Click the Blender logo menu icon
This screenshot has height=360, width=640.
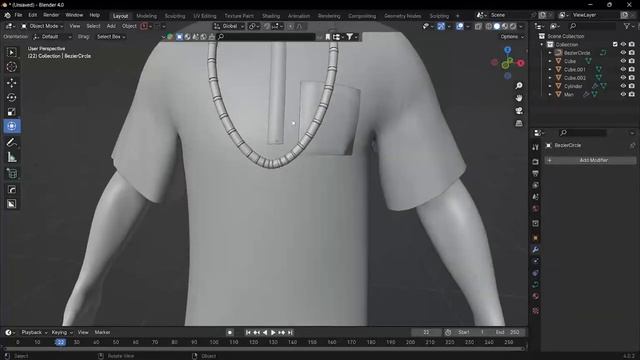(7, 15)
